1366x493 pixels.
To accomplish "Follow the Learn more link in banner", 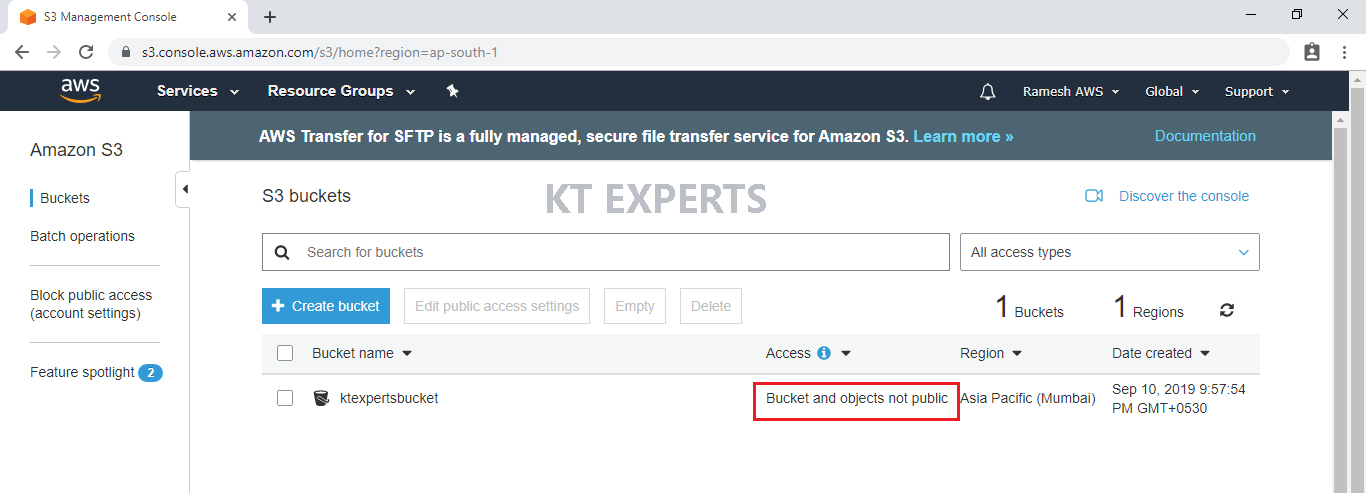I will [963, 136].
